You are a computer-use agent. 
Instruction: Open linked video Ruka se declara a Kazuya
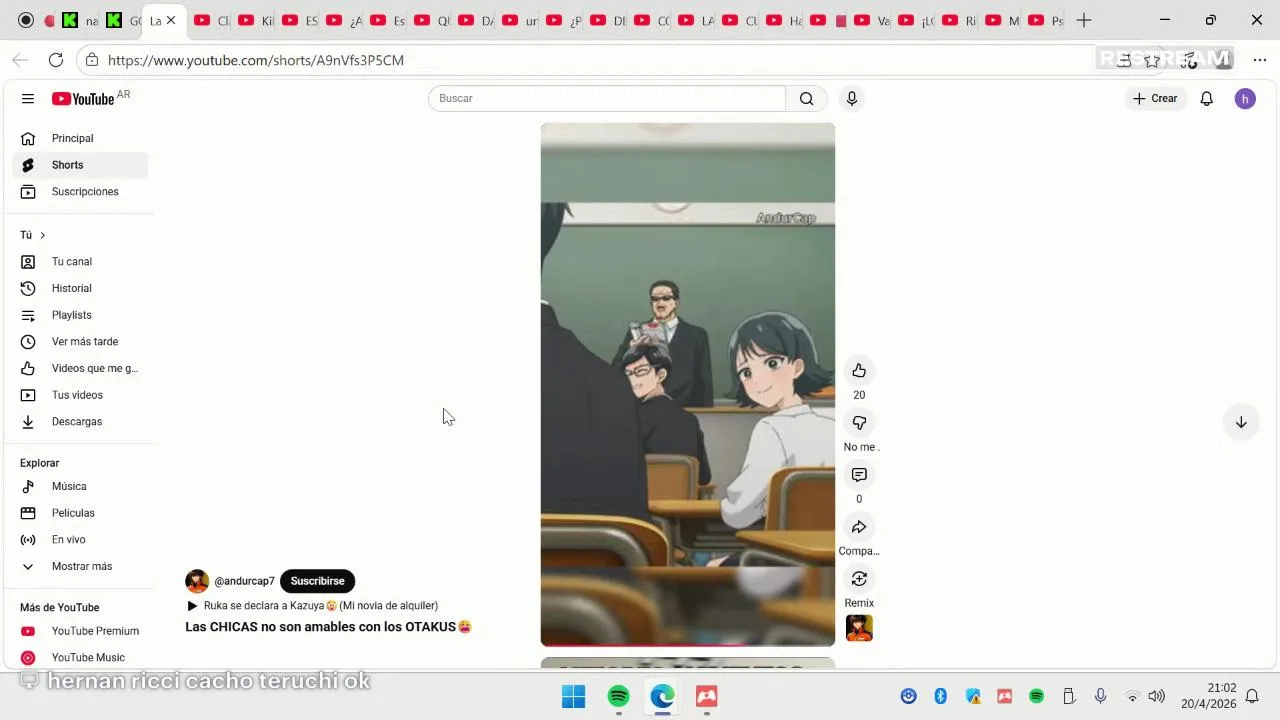point(312,605)
